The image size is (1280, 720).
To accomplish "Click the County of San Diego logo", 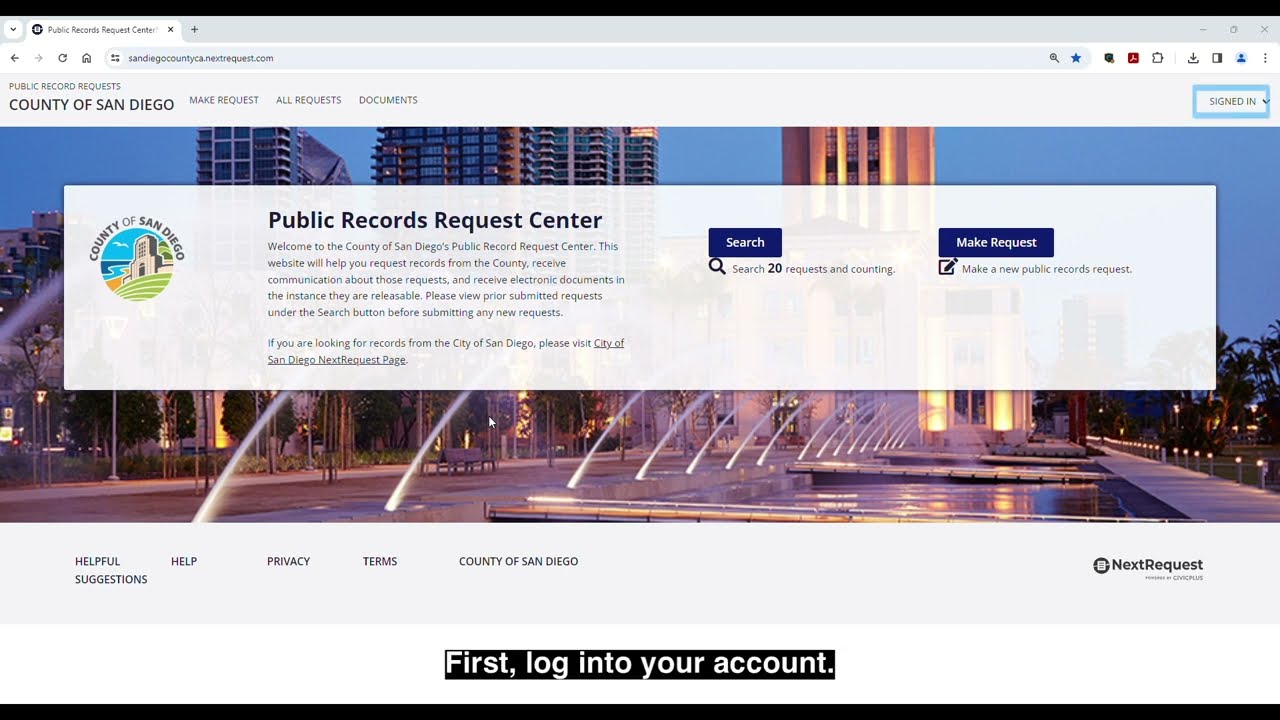I will click(137, 258).
